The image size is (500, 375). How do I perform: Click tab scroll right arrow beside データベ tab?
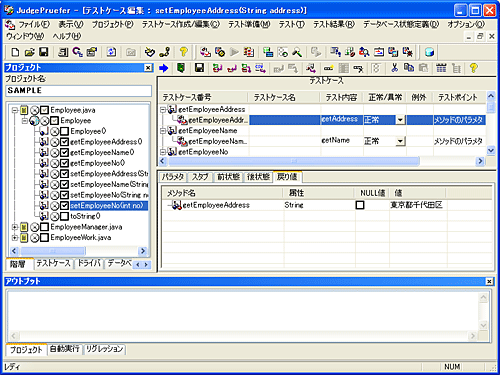146,265
